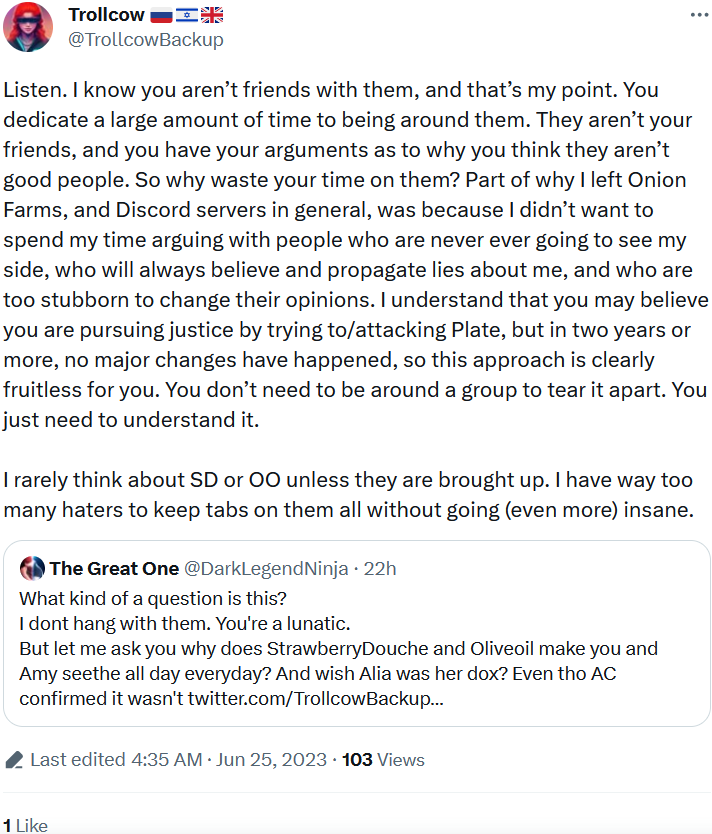Viewport: 712px width, 834px height.
Task: Click the Trollcow display name
Action: tap(106, 15)
